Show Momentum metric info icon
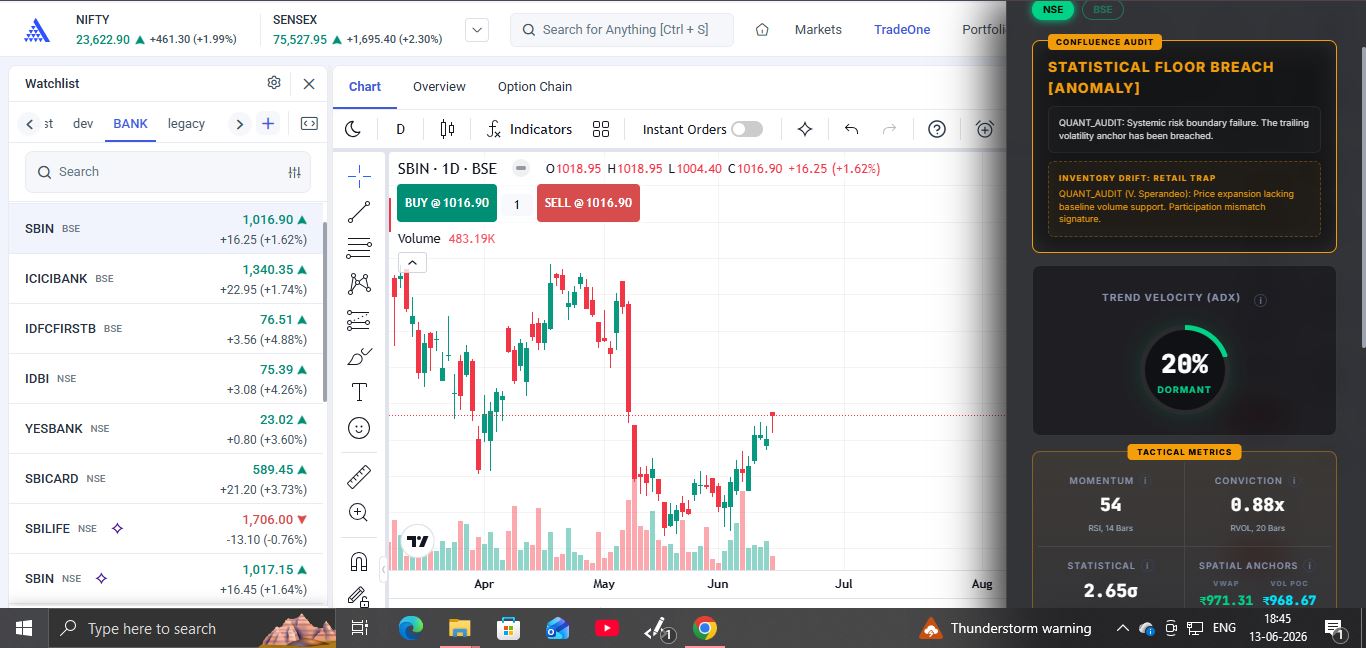Image resolution: width=1366 pixels, height=648 pixels. point(1146,481)
